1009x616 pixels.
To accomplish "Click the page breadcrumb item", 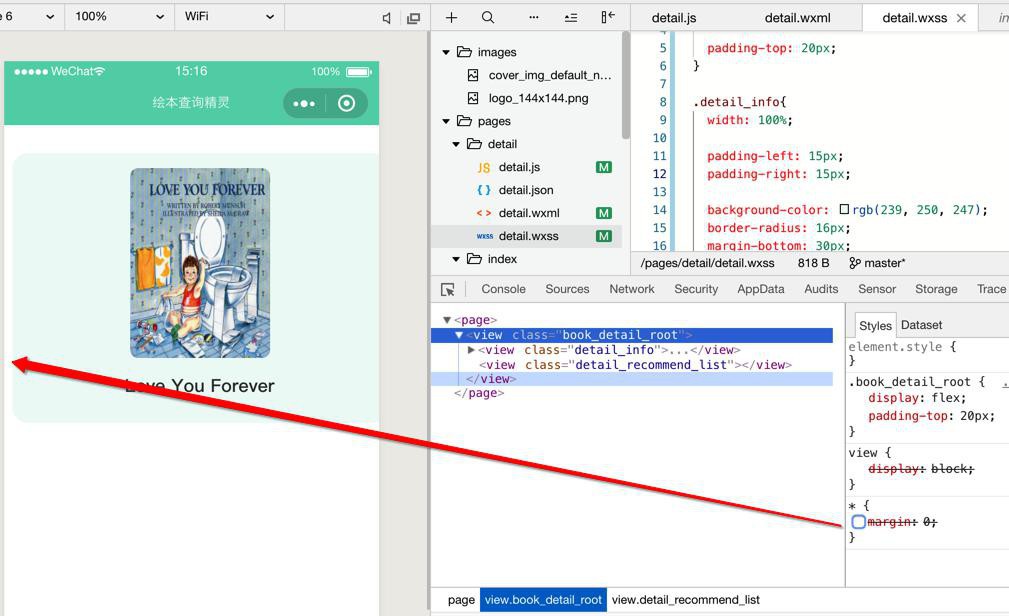I will [461, 600].
